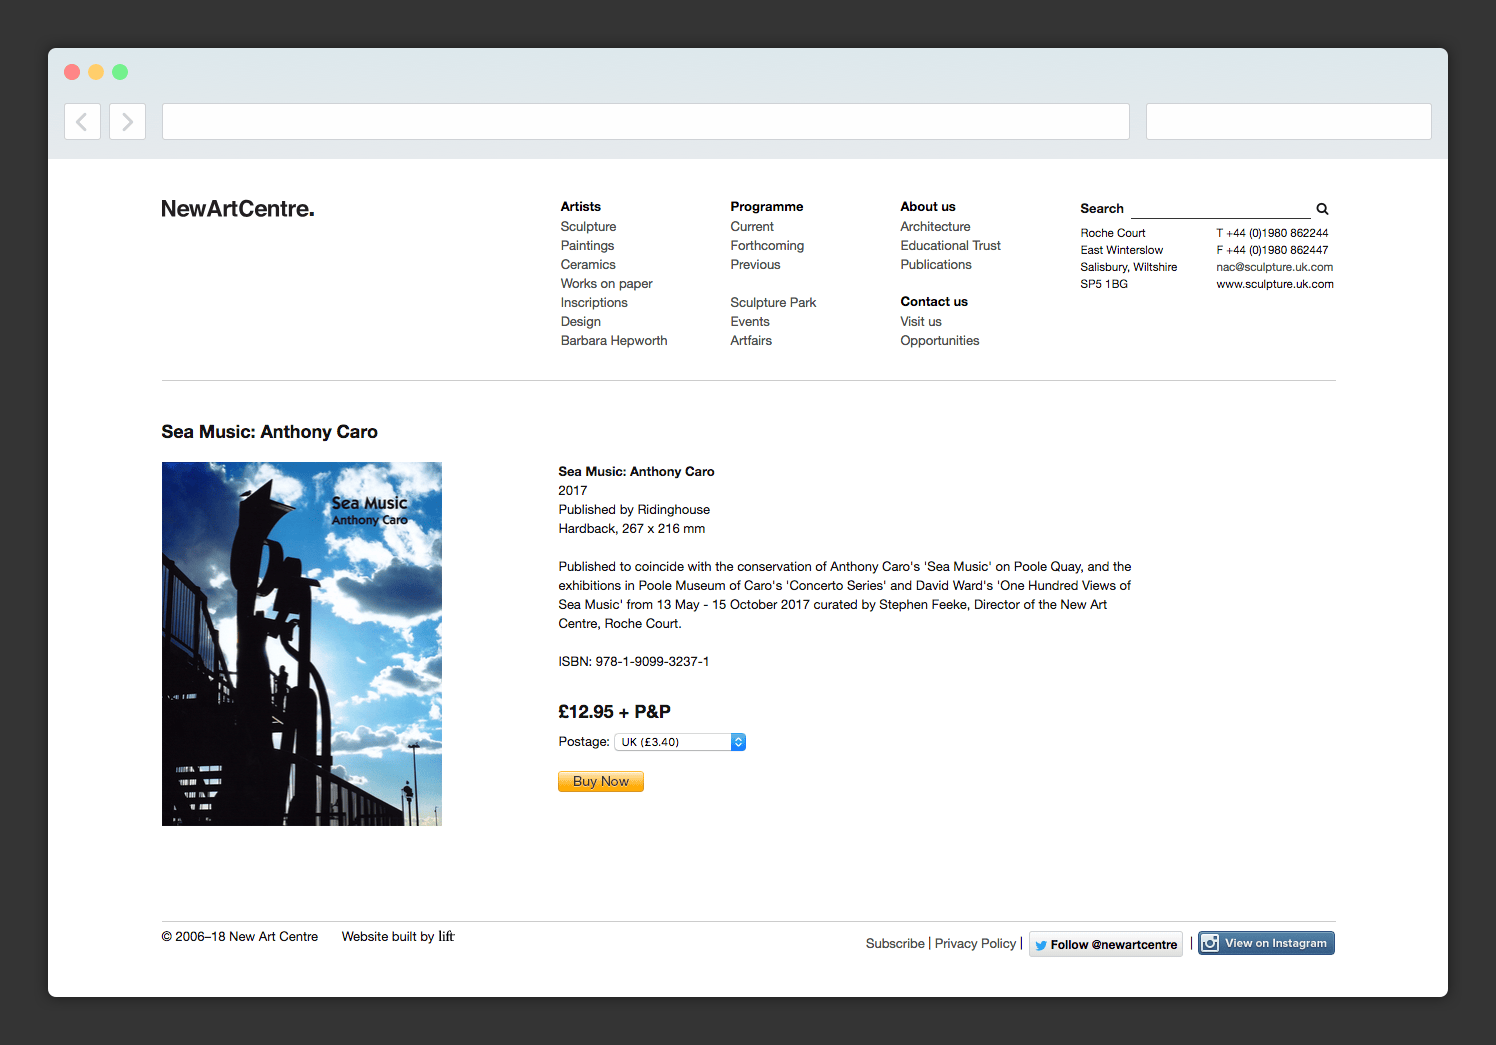
Task: Click the price £12.95 + P&P
Action: pos(614,712)
